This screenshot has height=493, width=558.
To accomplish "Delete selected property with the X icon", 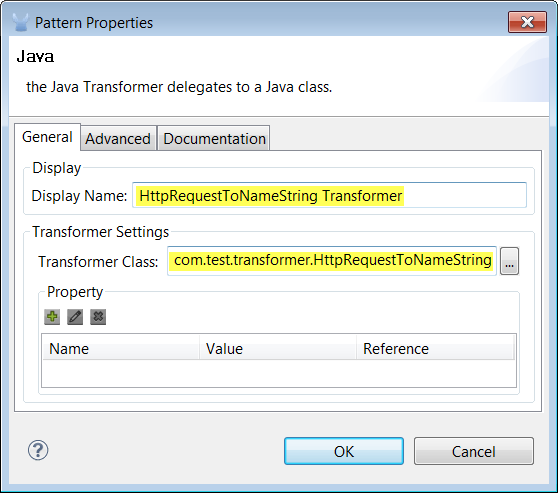I will (98, 316).
